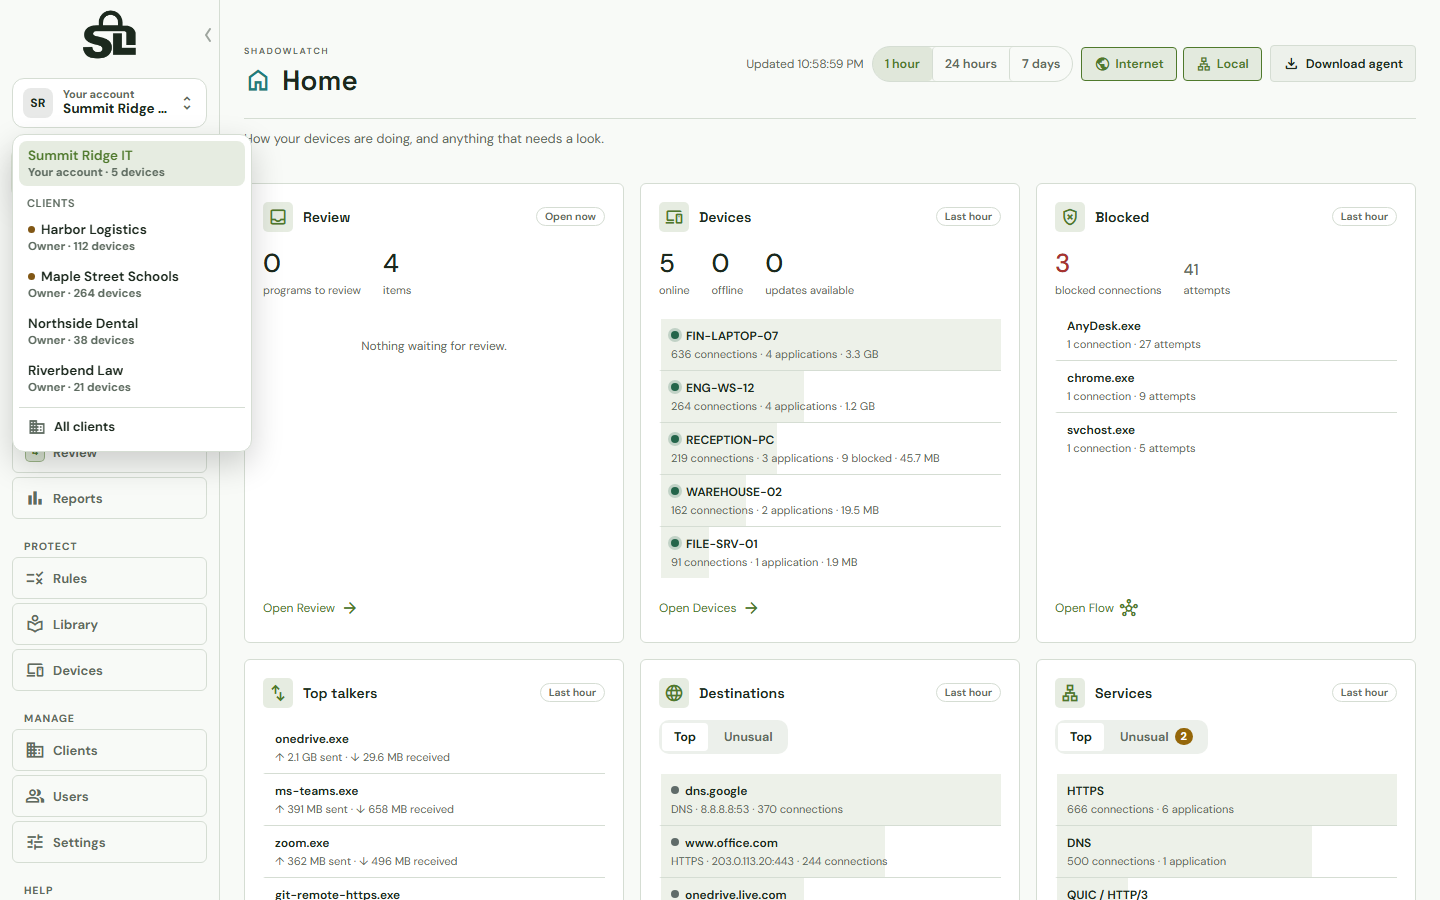Screen dimensions: 1440x900
Task: Click the Top talkers arrows icon
Action: click(278, 693)
